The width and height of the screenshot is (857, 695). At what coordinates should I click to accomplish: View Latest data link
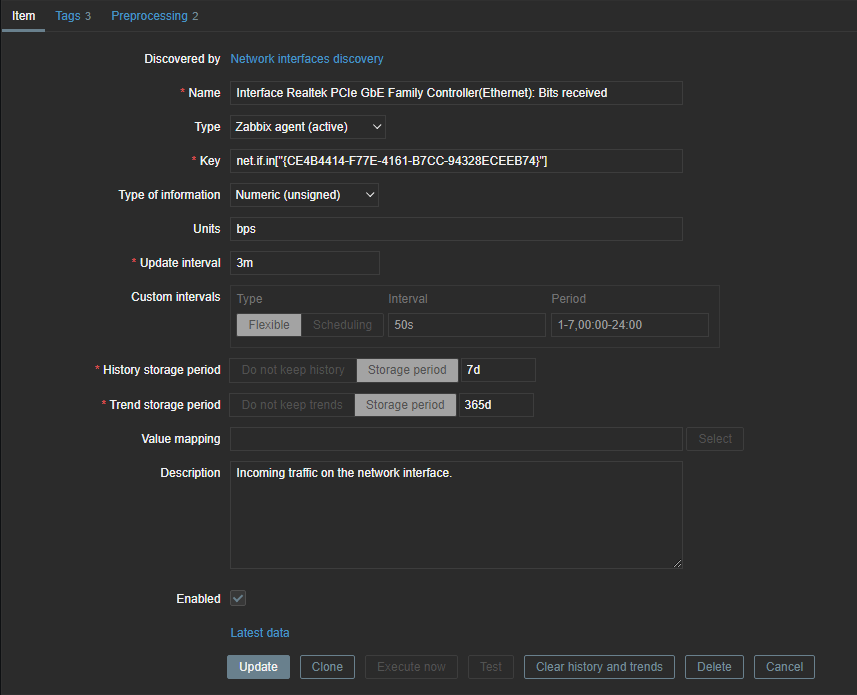260,633
